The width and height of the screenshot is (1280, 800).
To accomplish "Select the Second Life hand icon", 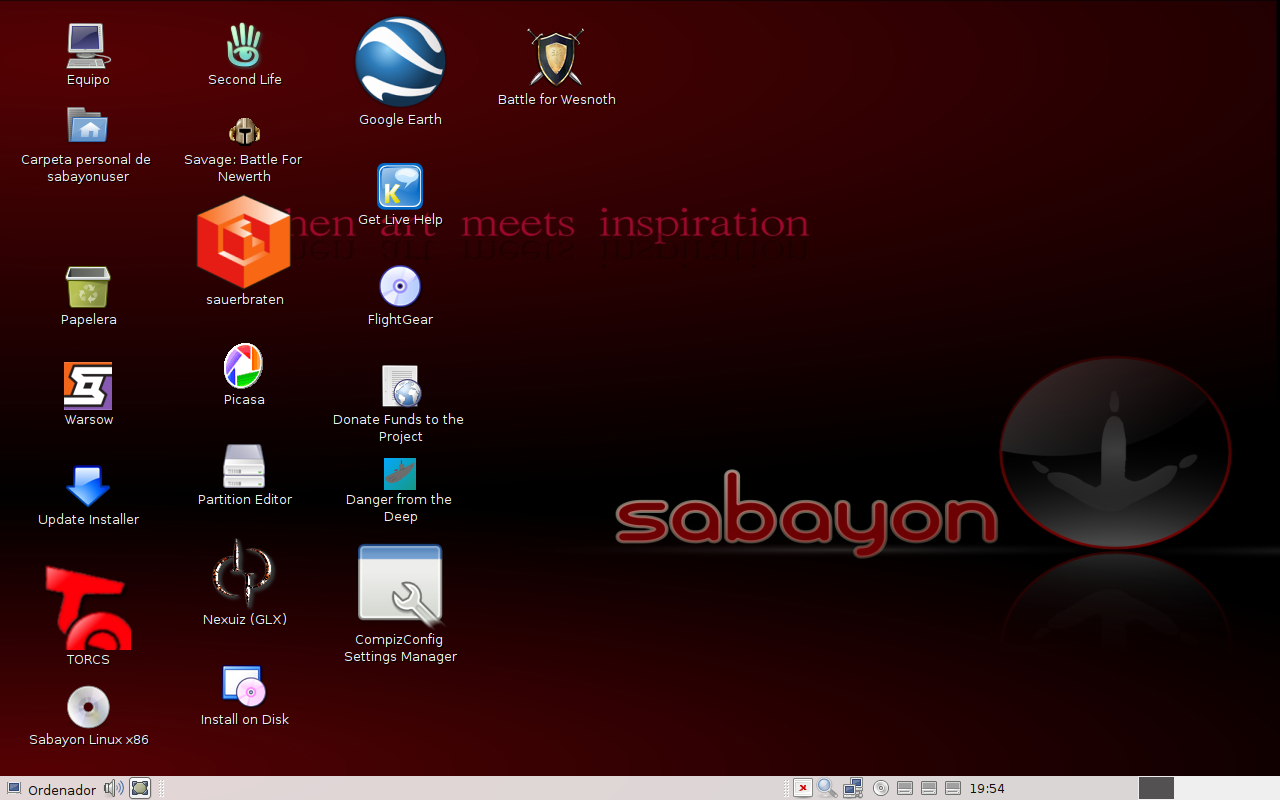I will coord(244,46).
